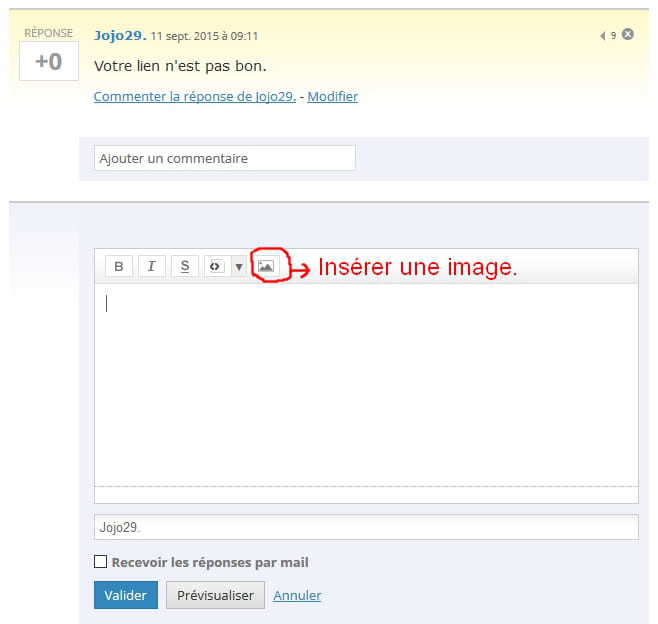
Task: Cancel the reply via Annuler link
Action: 297,595
